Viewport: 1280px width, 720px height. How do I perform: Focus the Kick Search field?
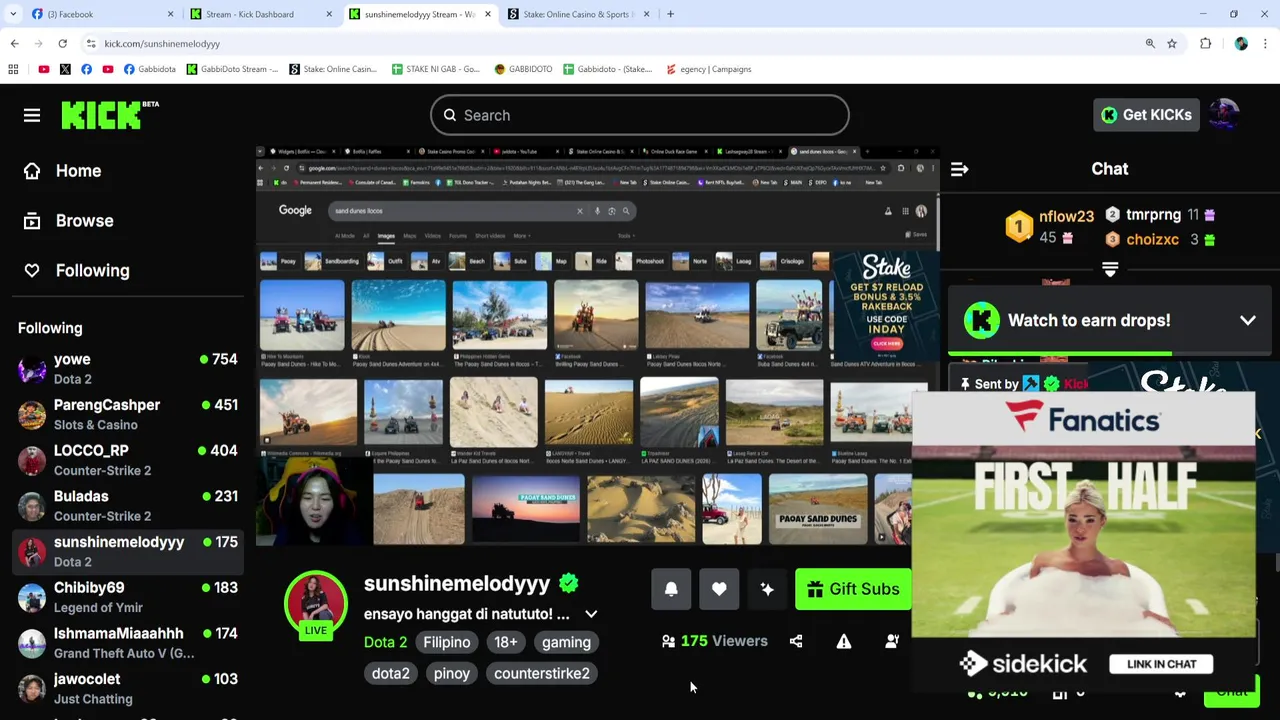640,115
